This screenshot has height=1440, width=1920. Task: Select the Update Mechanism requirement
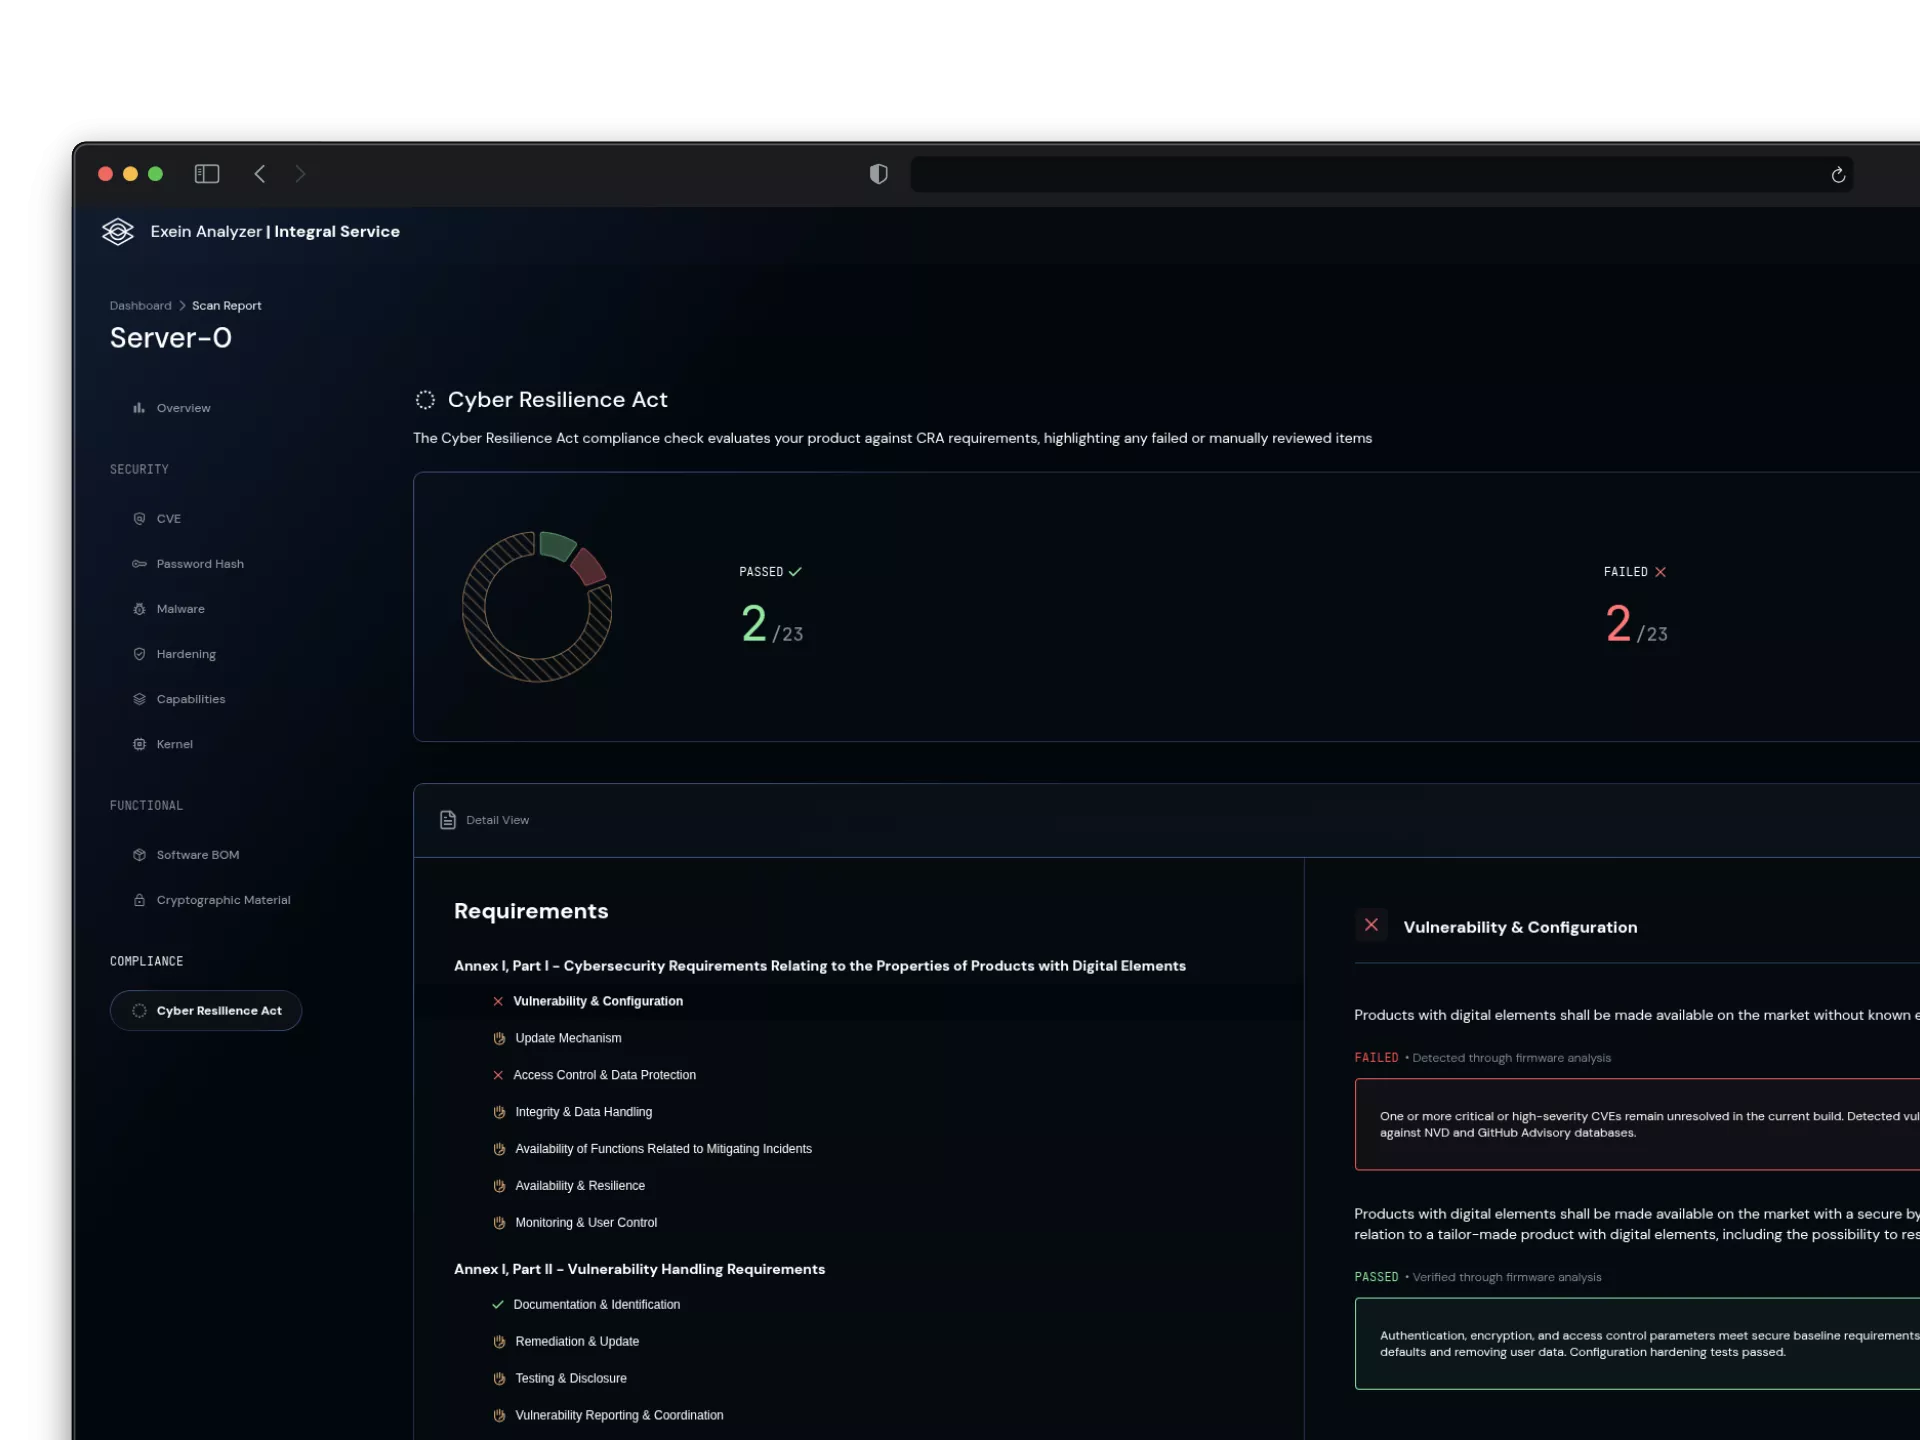(x=567, y=1038)
